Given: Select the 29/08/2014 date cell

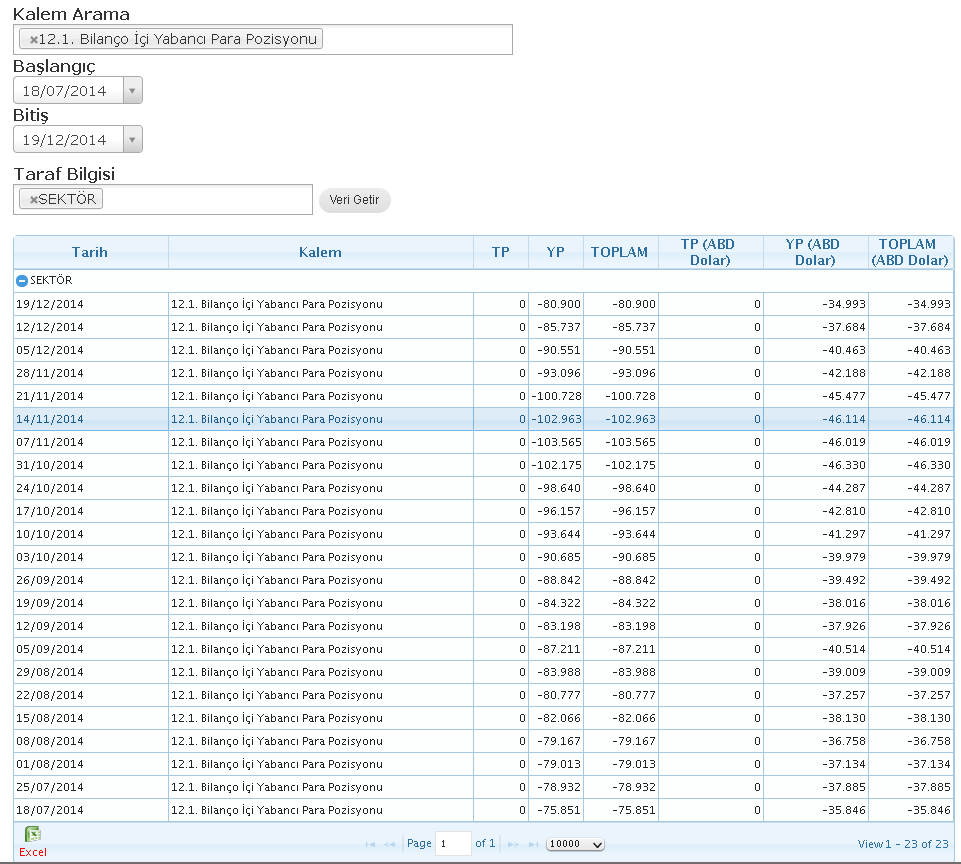Looking at the screenshot, I should tap(91, 672).
